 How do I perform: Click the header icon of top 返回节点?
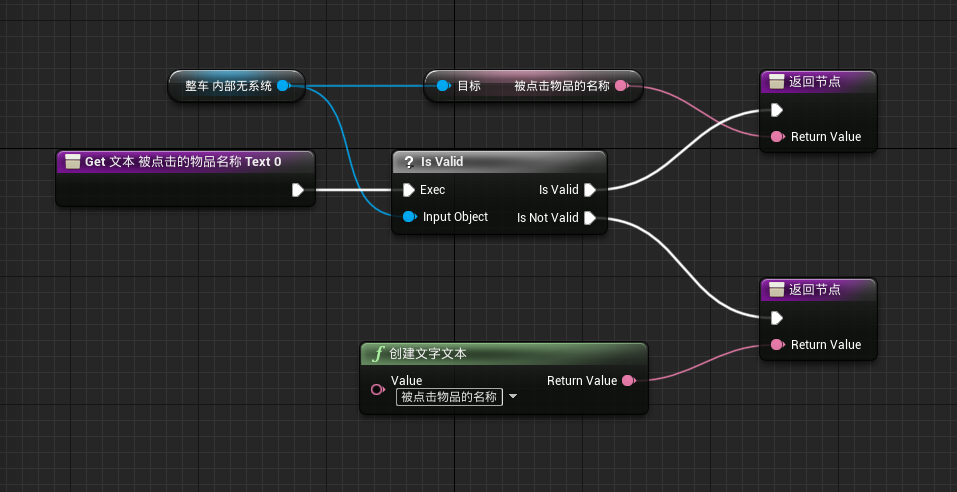[776, 82]
